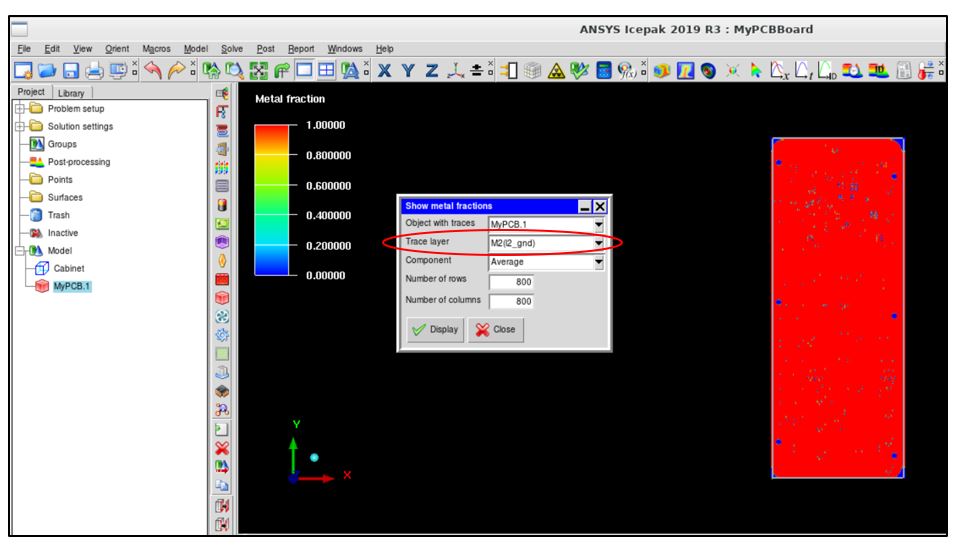Create a Fan object from side toolbar
Screen dimensions: 958x550
pos(222,317)
